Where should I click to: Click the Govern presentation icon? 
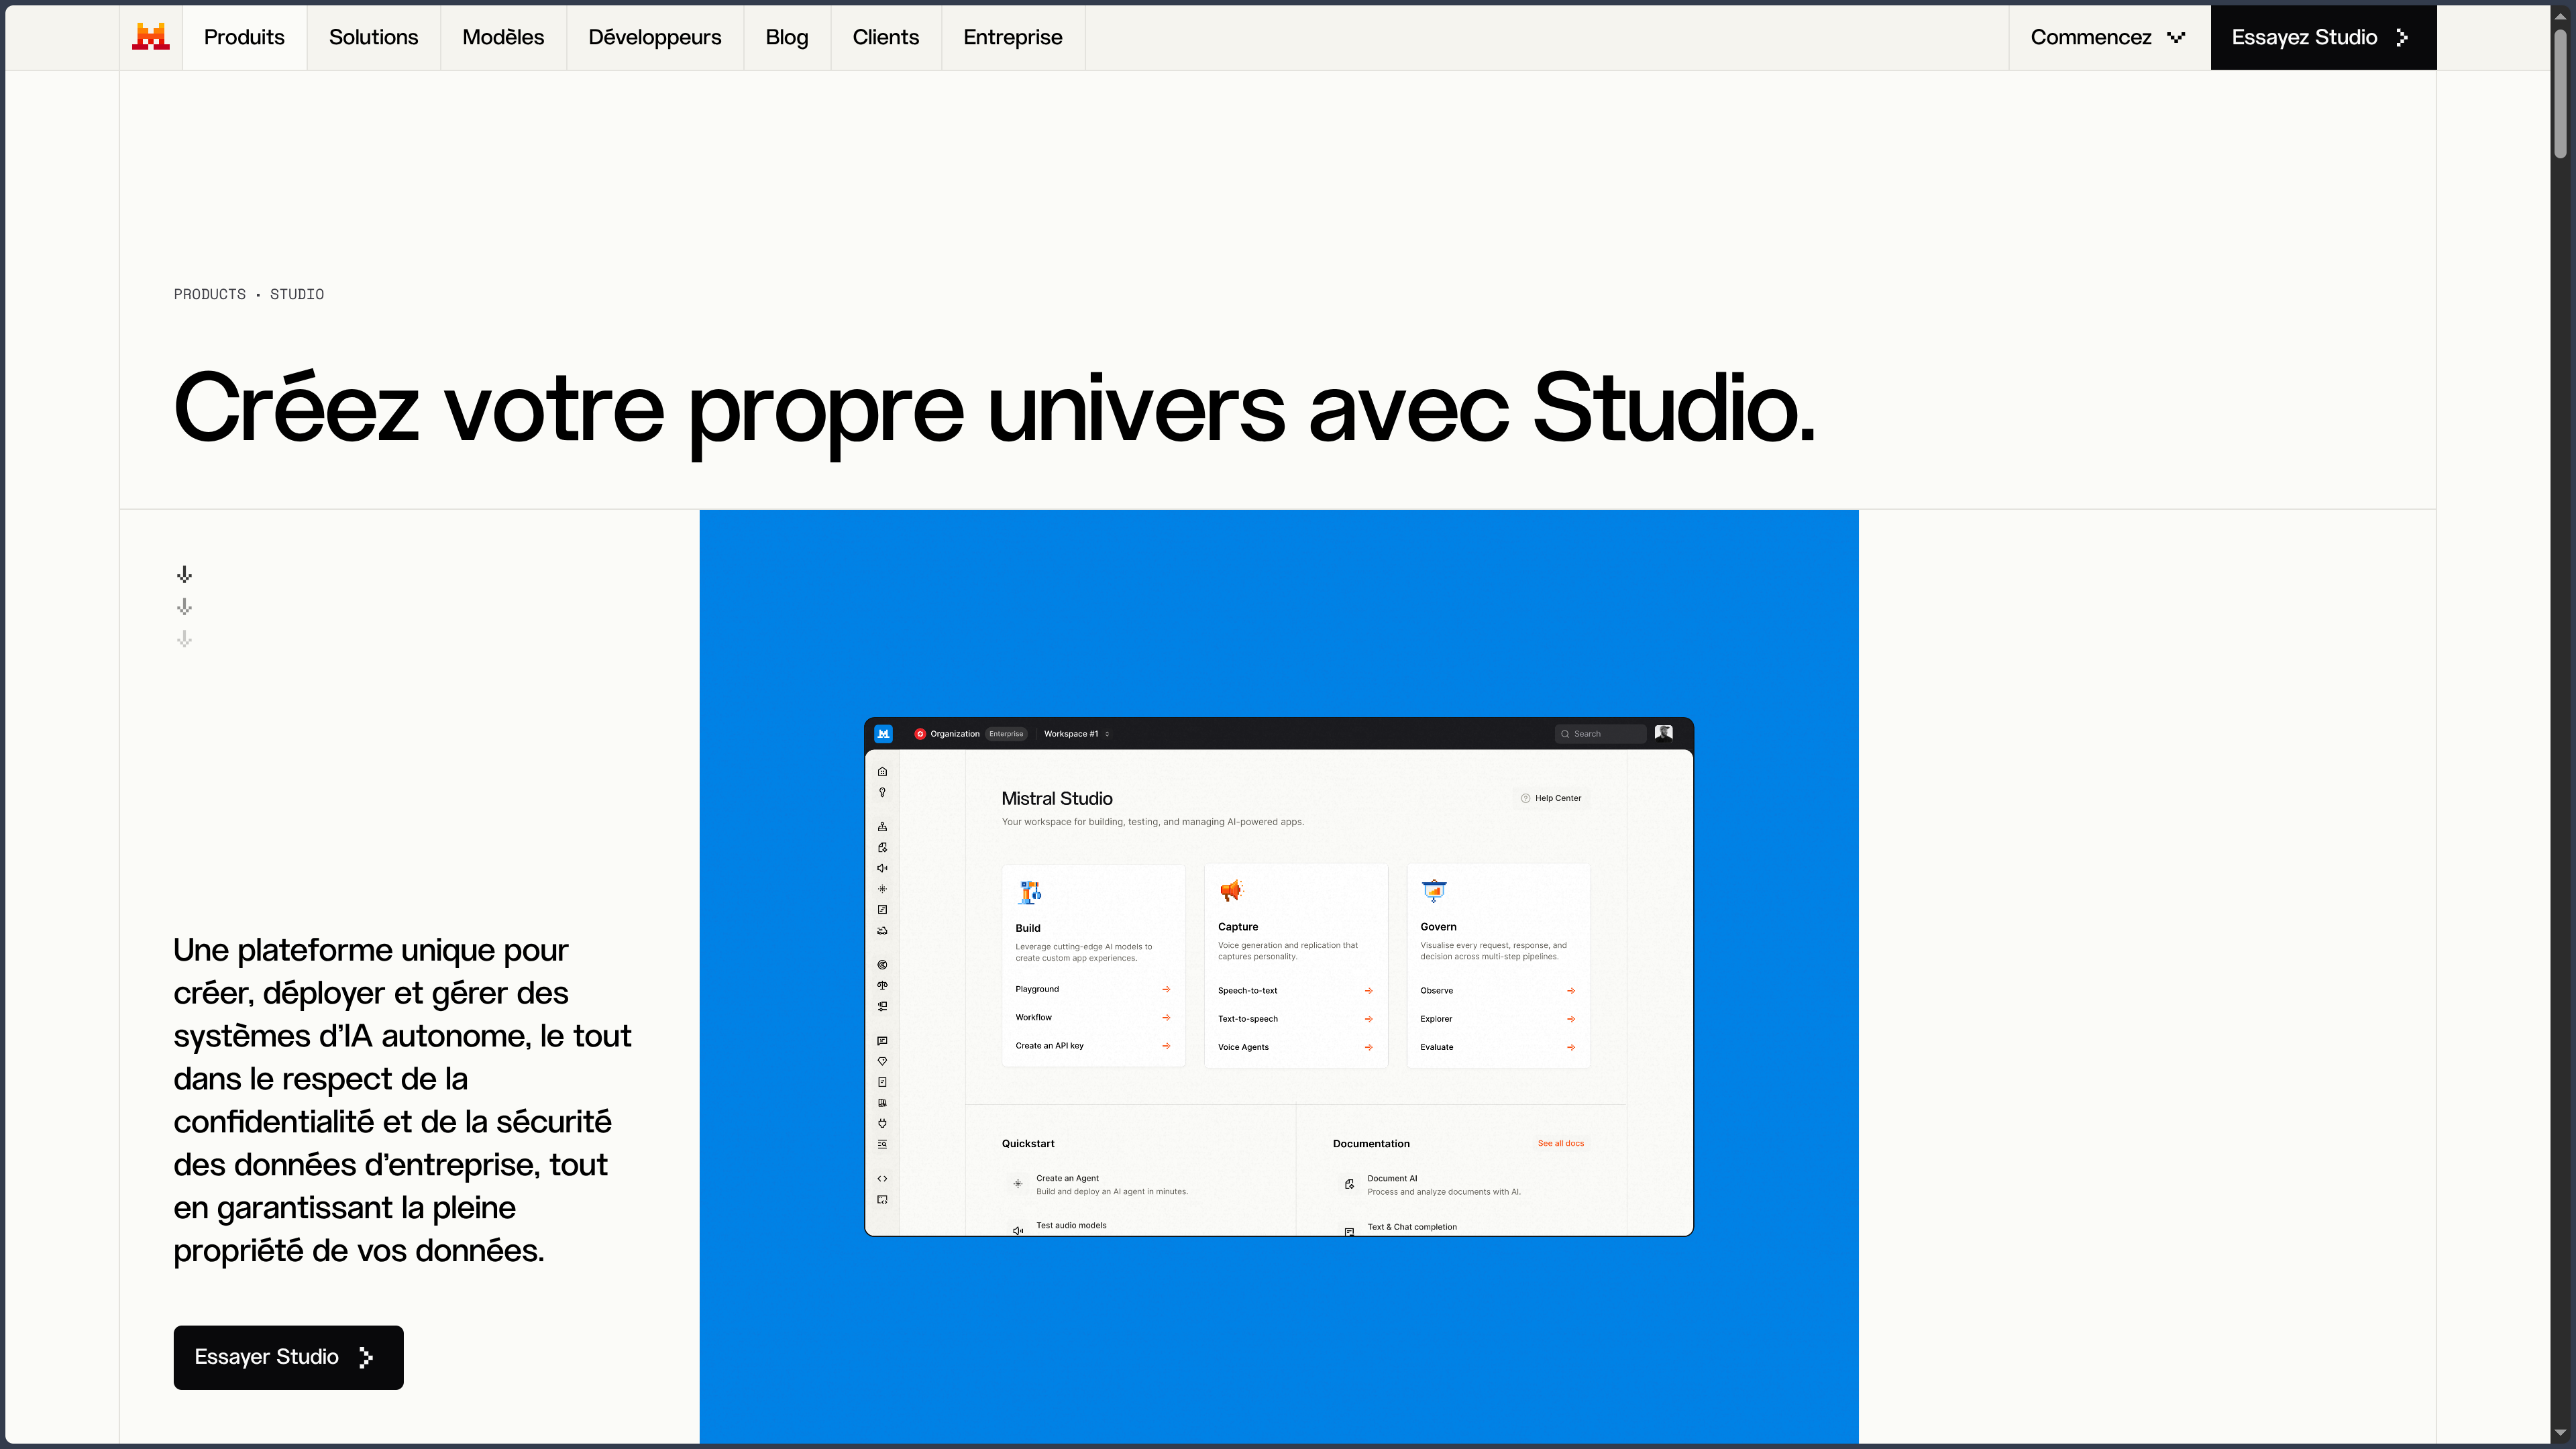pyautogui.click(x=1434, y=890)
